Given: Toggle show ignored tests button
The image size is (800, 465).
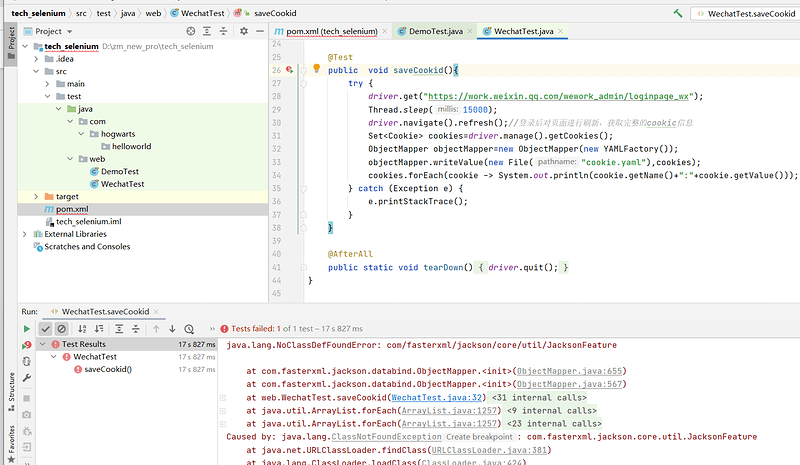Looking at the screenshot, I should [x=62, y=329].
